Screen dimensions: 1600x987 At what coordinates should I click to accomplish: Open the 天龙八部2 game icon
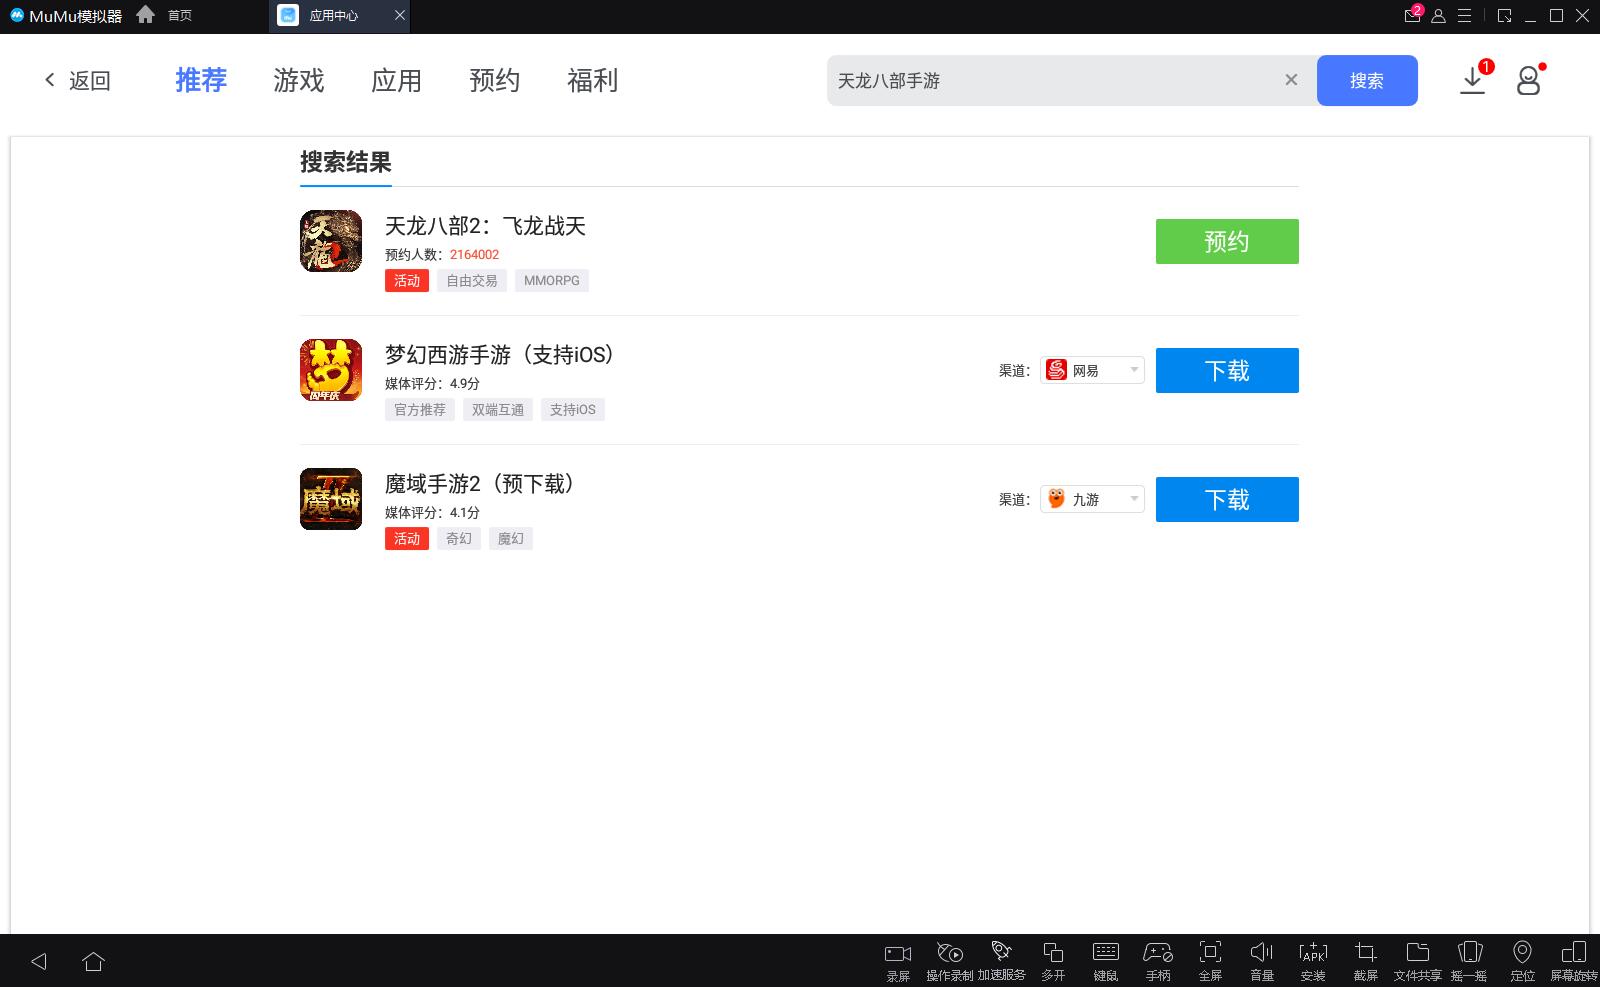[331, 241]
